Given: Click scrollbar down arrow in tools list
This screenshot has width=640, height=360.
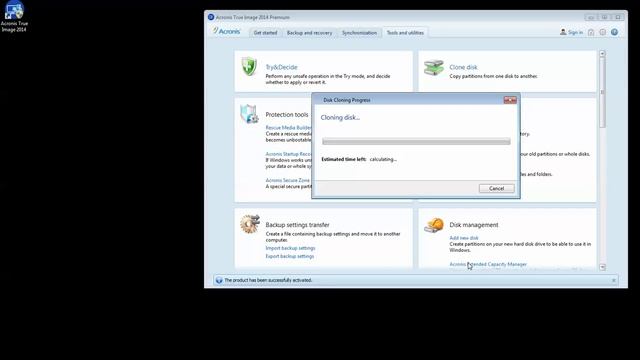Looking at the screenshot, I should [602, 267].
